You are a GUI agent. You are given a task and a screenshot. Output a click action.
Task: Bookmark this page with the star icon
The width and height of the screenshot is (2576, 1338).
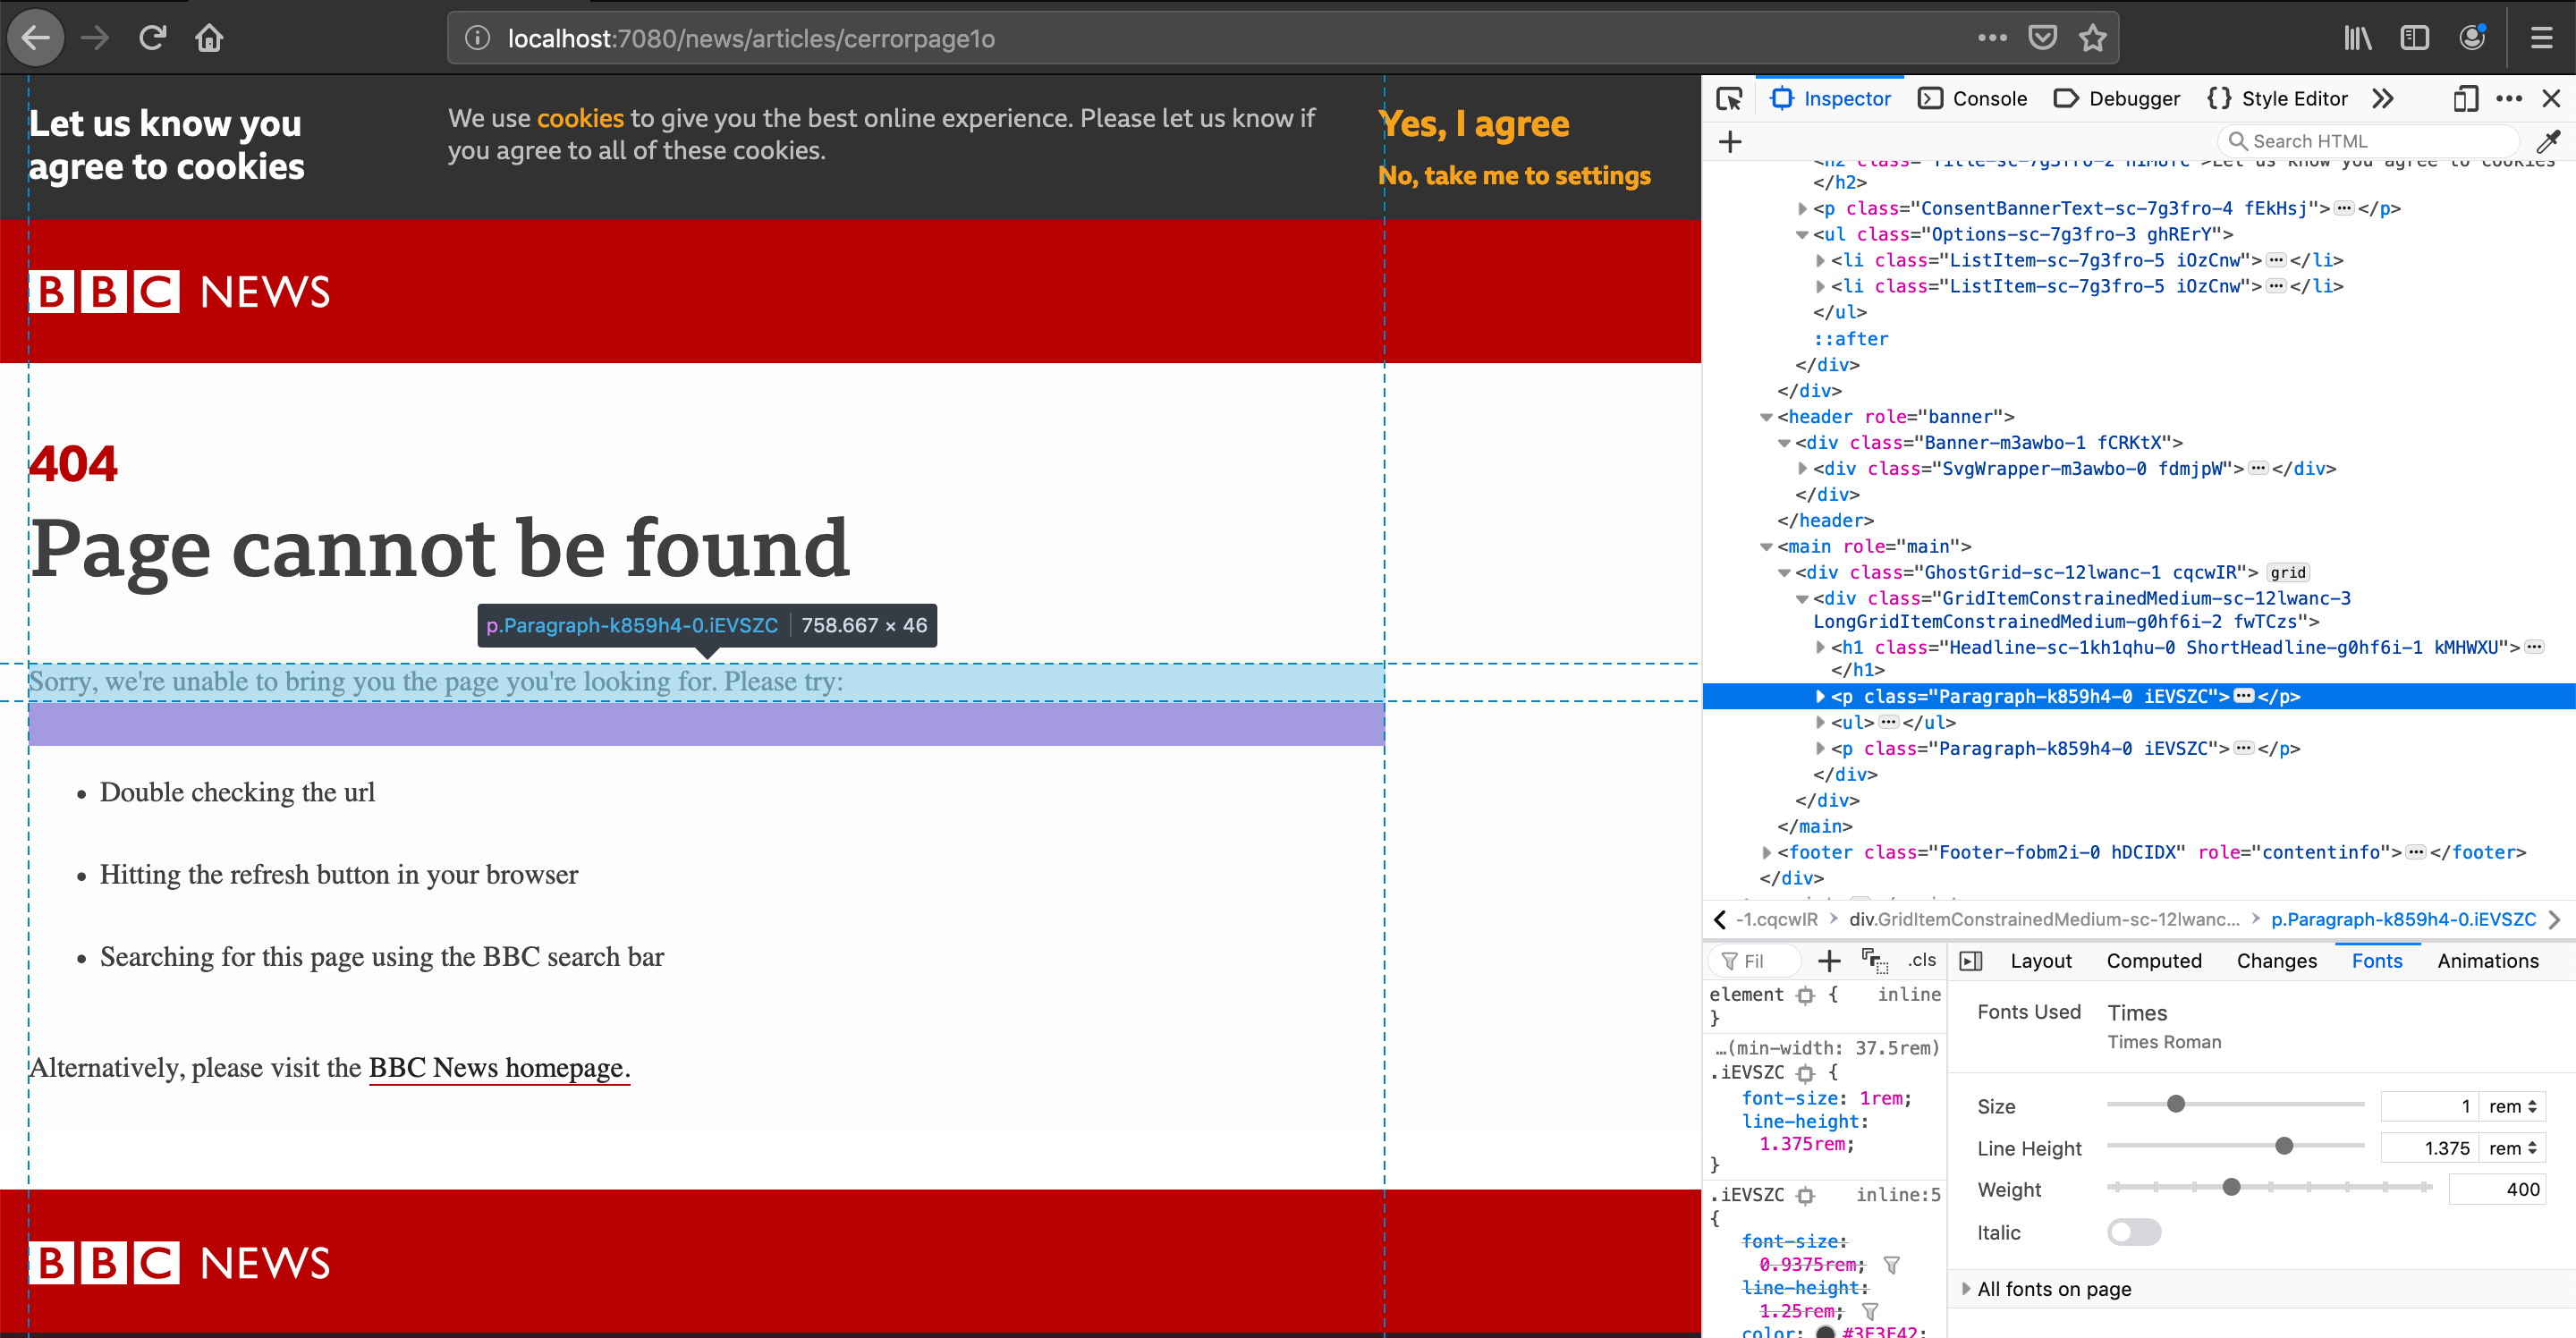coord(2093,37)
